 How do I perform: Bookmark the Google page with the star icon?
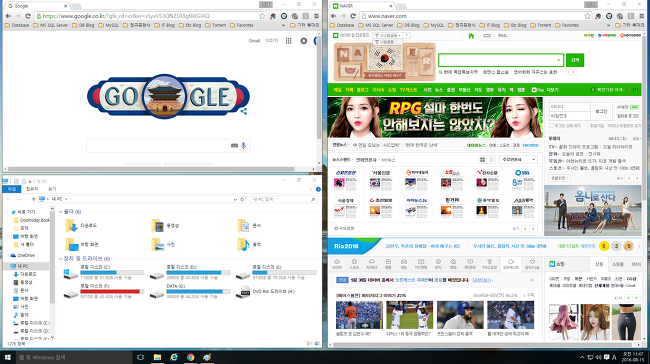[262, 16]
